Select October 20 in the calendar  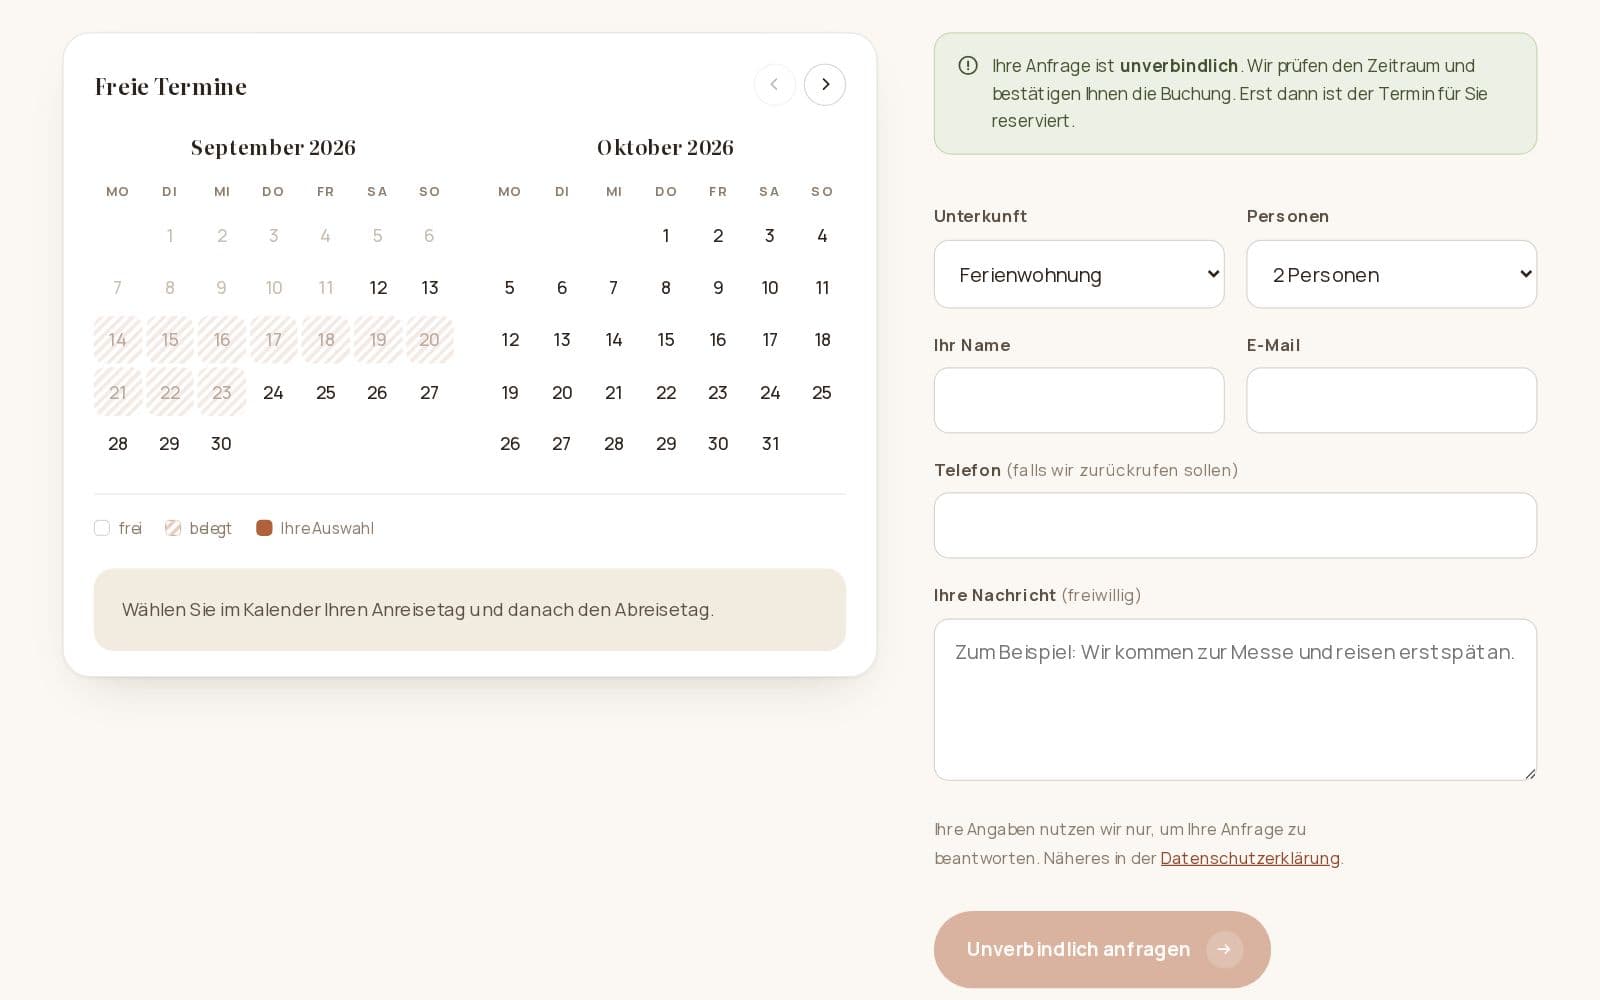tap(562, 392)
